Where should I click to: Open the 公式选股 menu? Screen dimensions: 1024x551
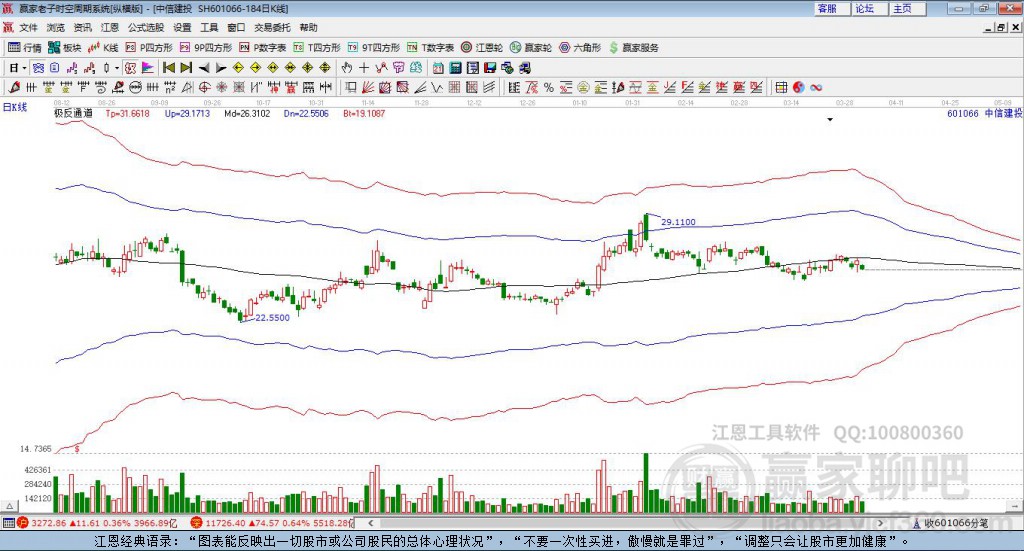145,27
